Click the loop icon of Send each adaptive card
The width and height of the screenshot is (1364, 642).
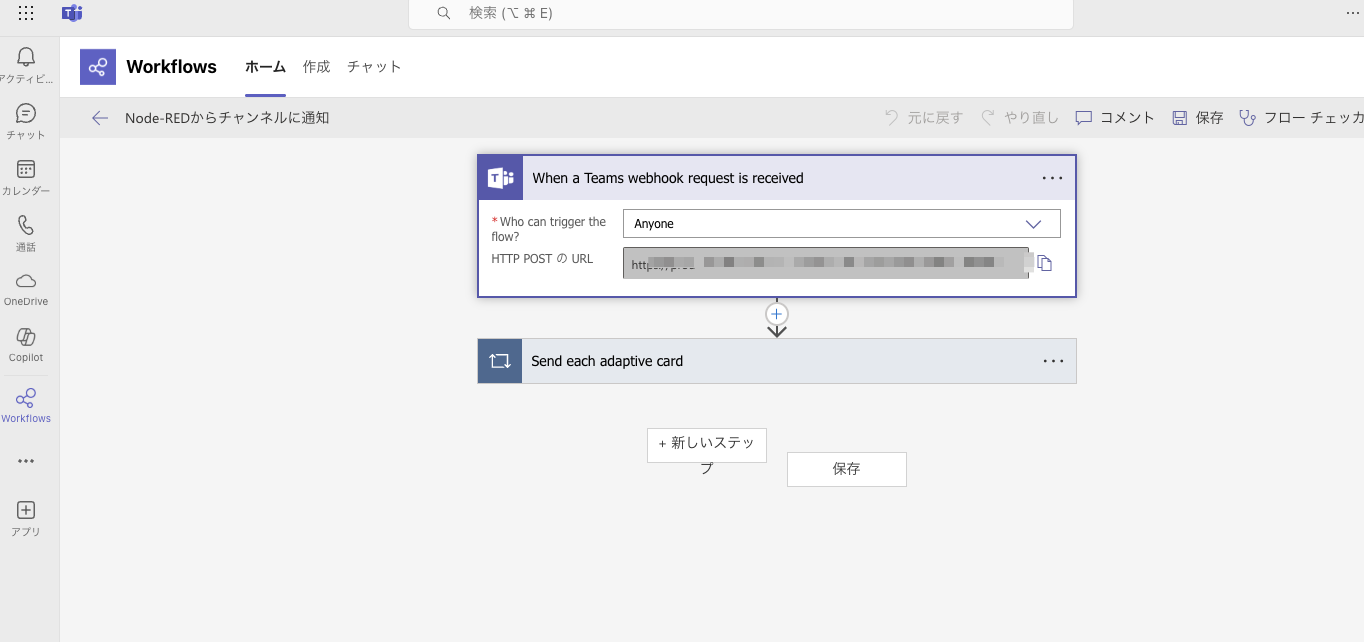click(x=500, y=361)
